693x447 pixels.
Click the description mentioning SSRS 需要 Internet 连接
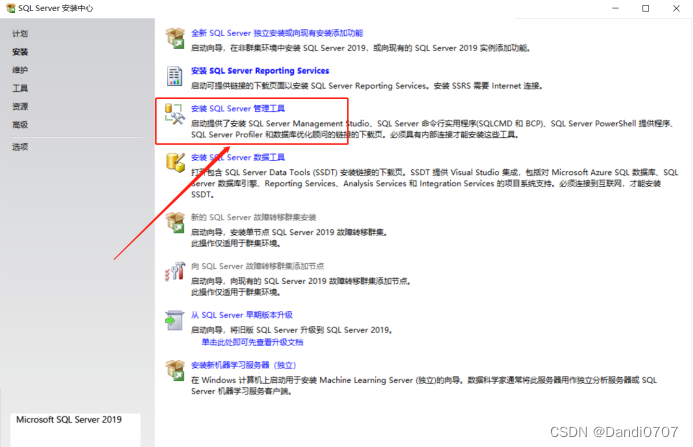367,86
